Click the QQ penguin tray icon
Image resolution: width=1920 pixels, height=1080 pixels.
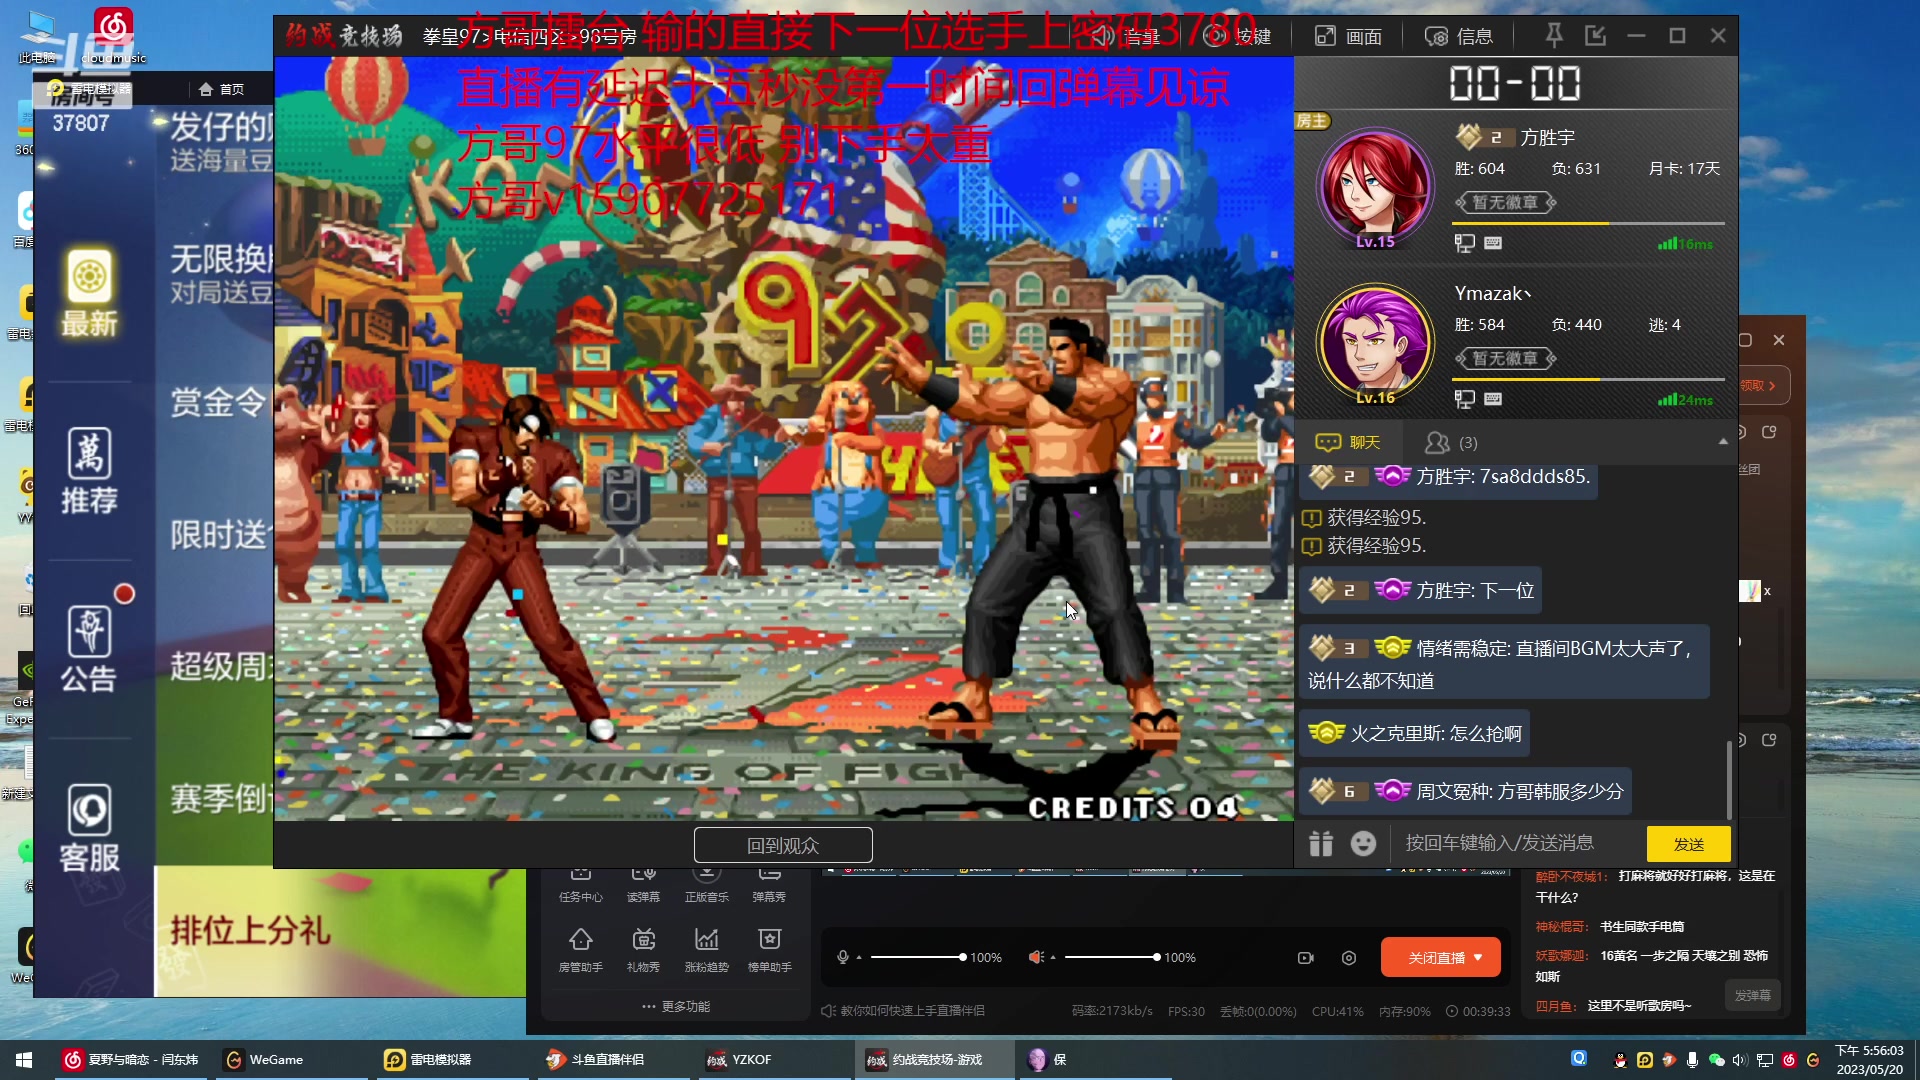[1620, 1060]
